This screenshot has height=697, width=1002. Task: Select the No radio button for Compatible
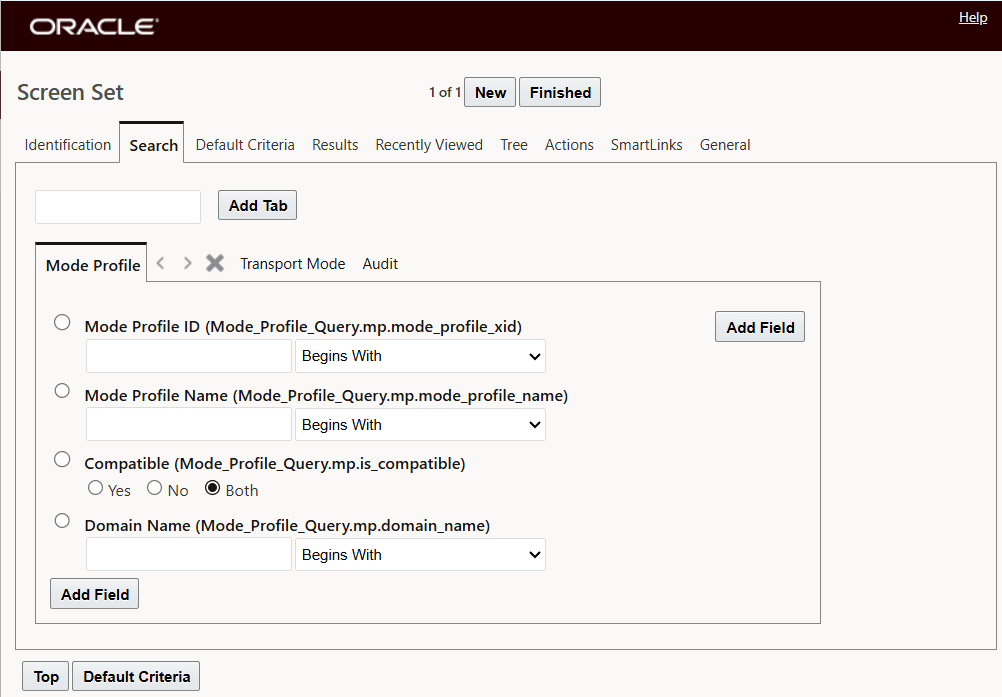pos(156,490)
